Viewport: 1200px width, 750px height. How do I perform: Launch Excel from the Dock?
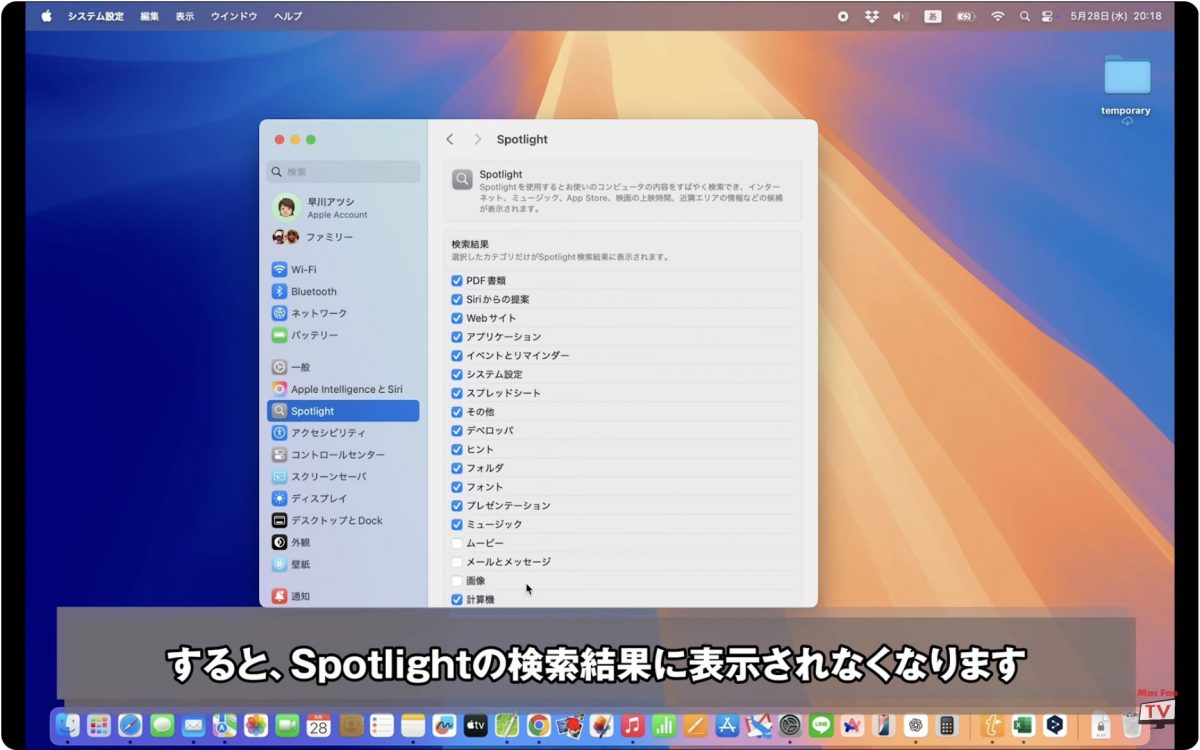coord(1022,725)
